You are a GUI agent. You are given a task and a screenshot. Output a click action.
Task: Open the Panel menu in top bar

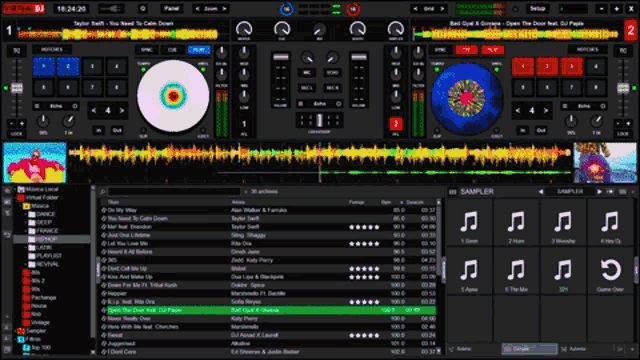[x=171, y=9]
